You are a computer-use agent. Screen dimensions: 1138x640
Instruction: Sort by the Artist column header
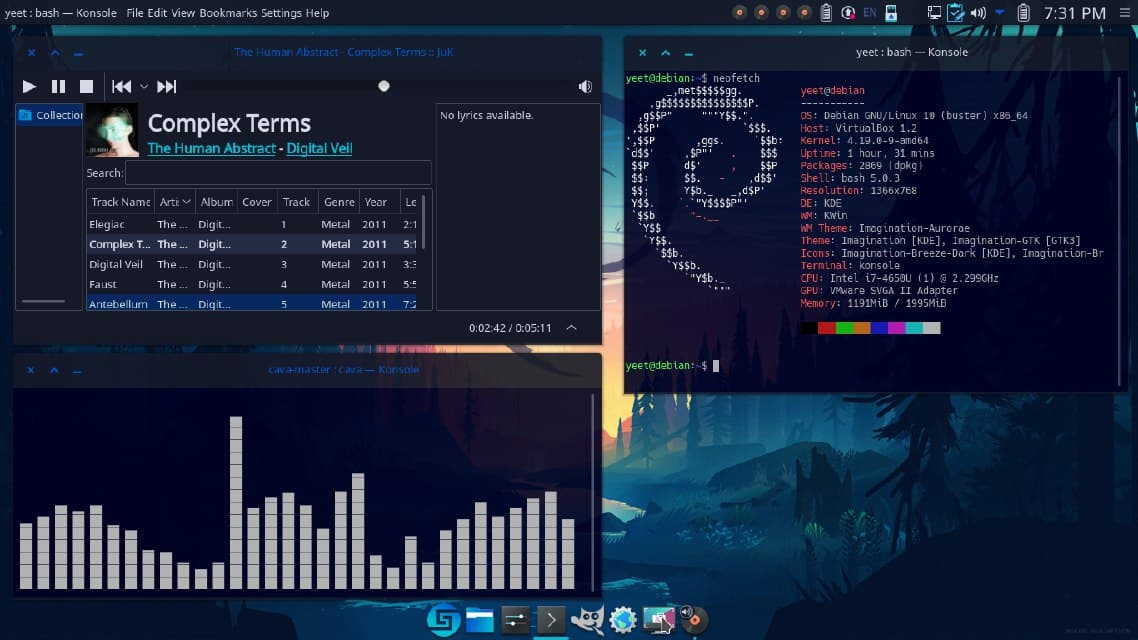(174, 202)
